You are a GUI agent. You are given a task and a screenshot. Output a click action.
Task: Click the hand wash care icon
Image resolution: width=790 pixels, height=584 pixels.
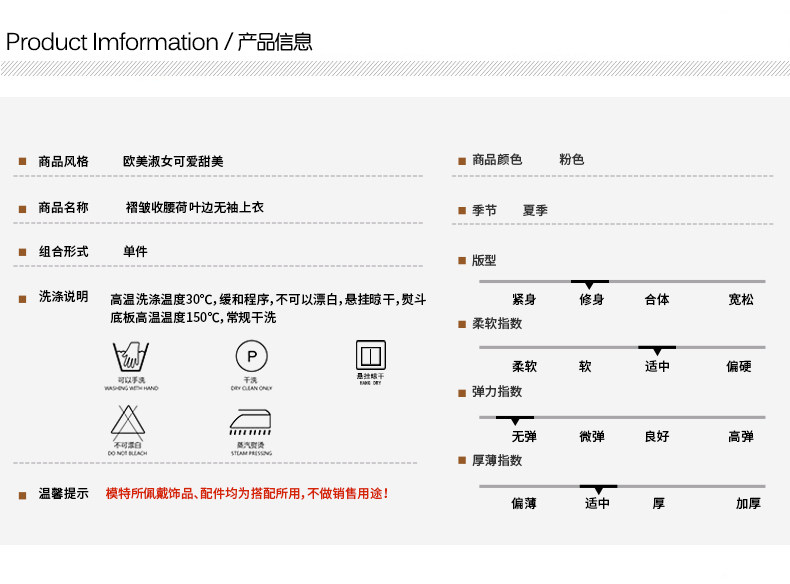[131, 356]
